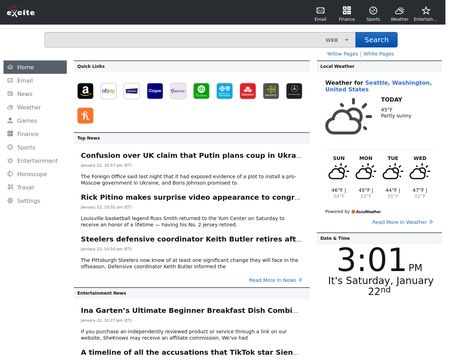Open the purple quick link next to eBay
The width and height of the screenshot is (450, 360).
pos(132,91)
